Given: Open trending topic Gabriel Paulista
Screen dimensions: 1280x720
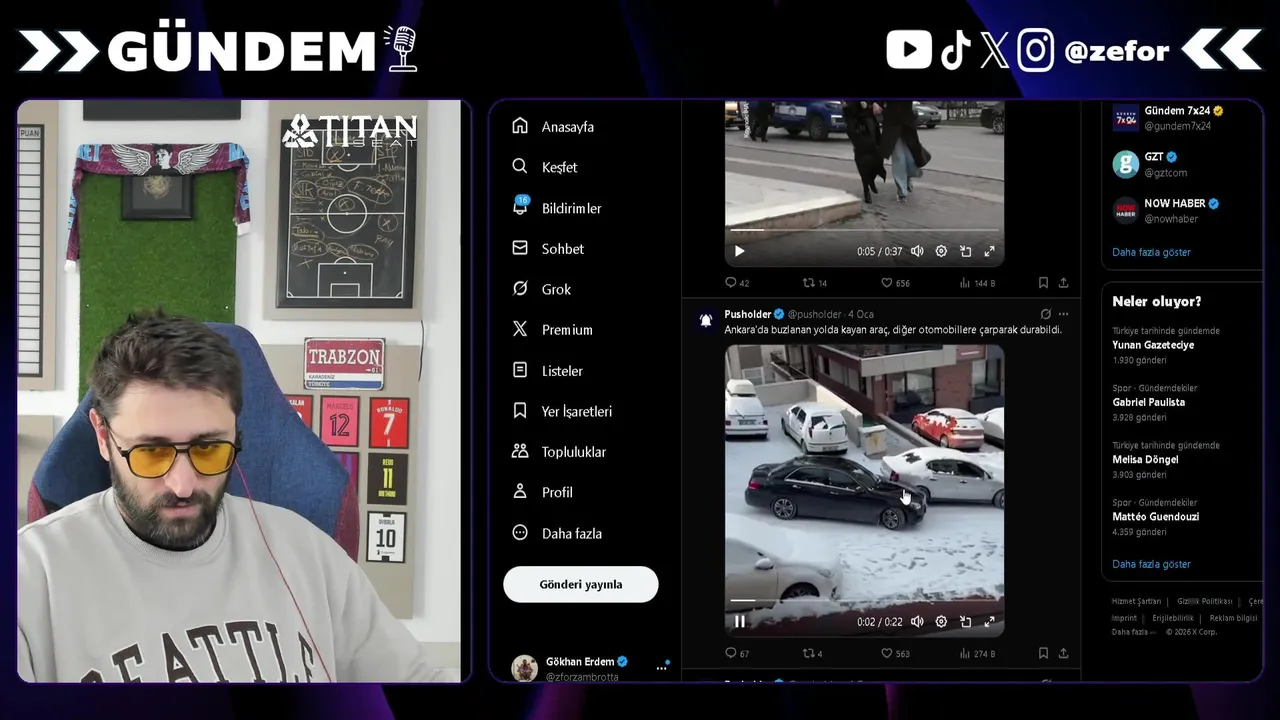Looking at the screenshot, I should click(1148, 402).
